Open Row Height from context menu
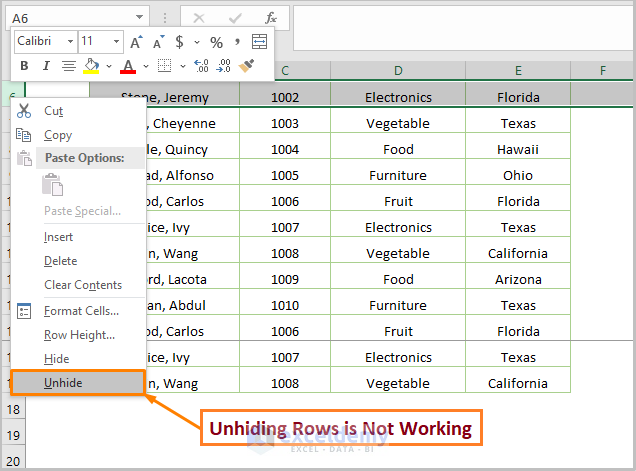Viewport: 636px width, 471px height. (x=78, y=335)
